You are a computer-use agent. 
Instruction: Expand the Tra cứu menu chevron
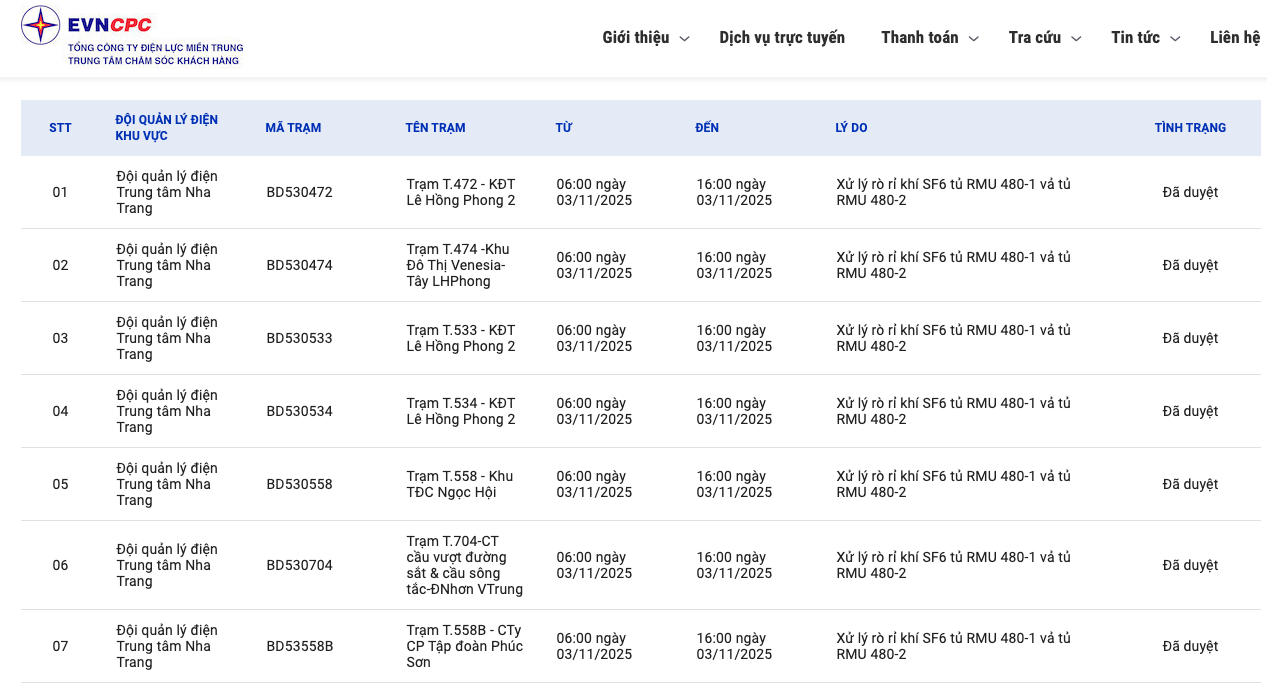pos(1076,39)
